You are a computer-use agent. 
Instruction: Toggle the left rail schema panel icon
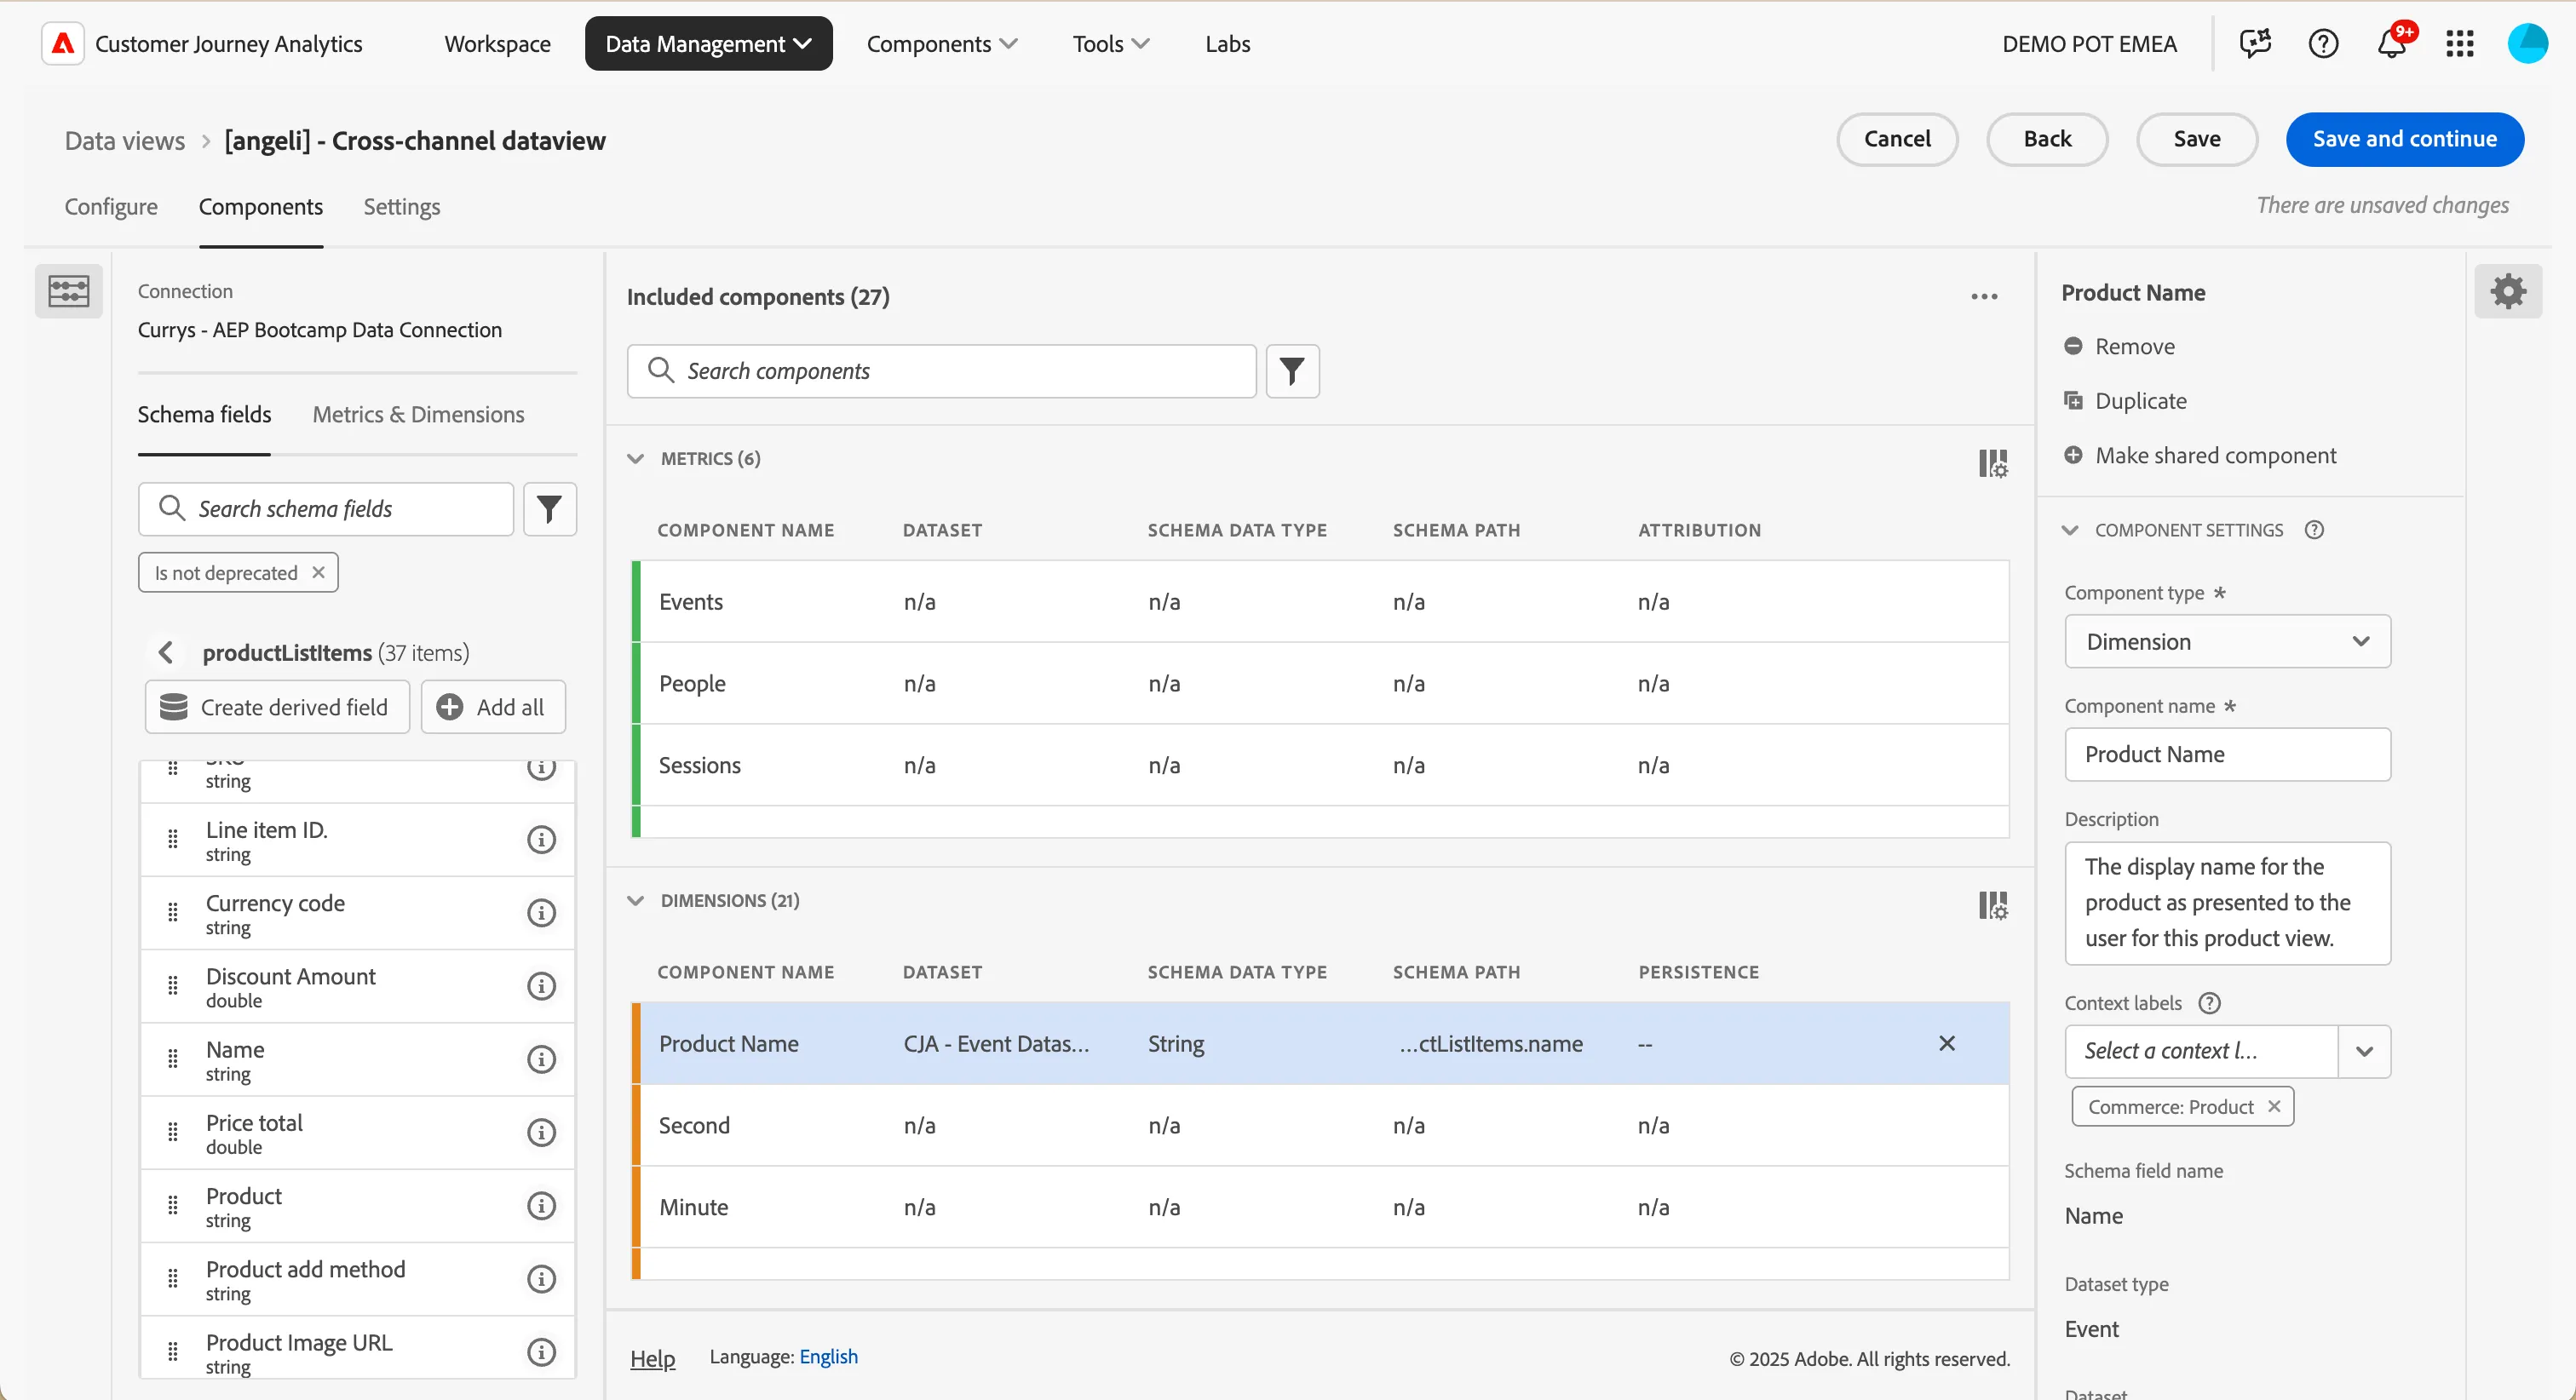click(x=69, y=291)
